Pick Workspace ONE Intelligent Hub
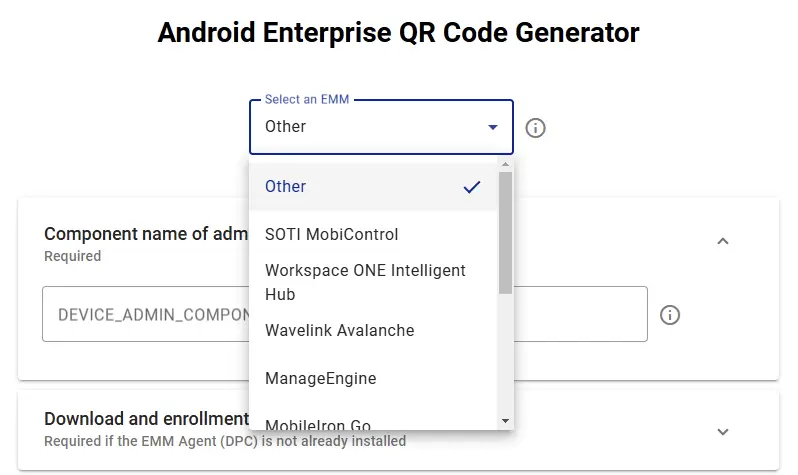 tap(373, 282)
